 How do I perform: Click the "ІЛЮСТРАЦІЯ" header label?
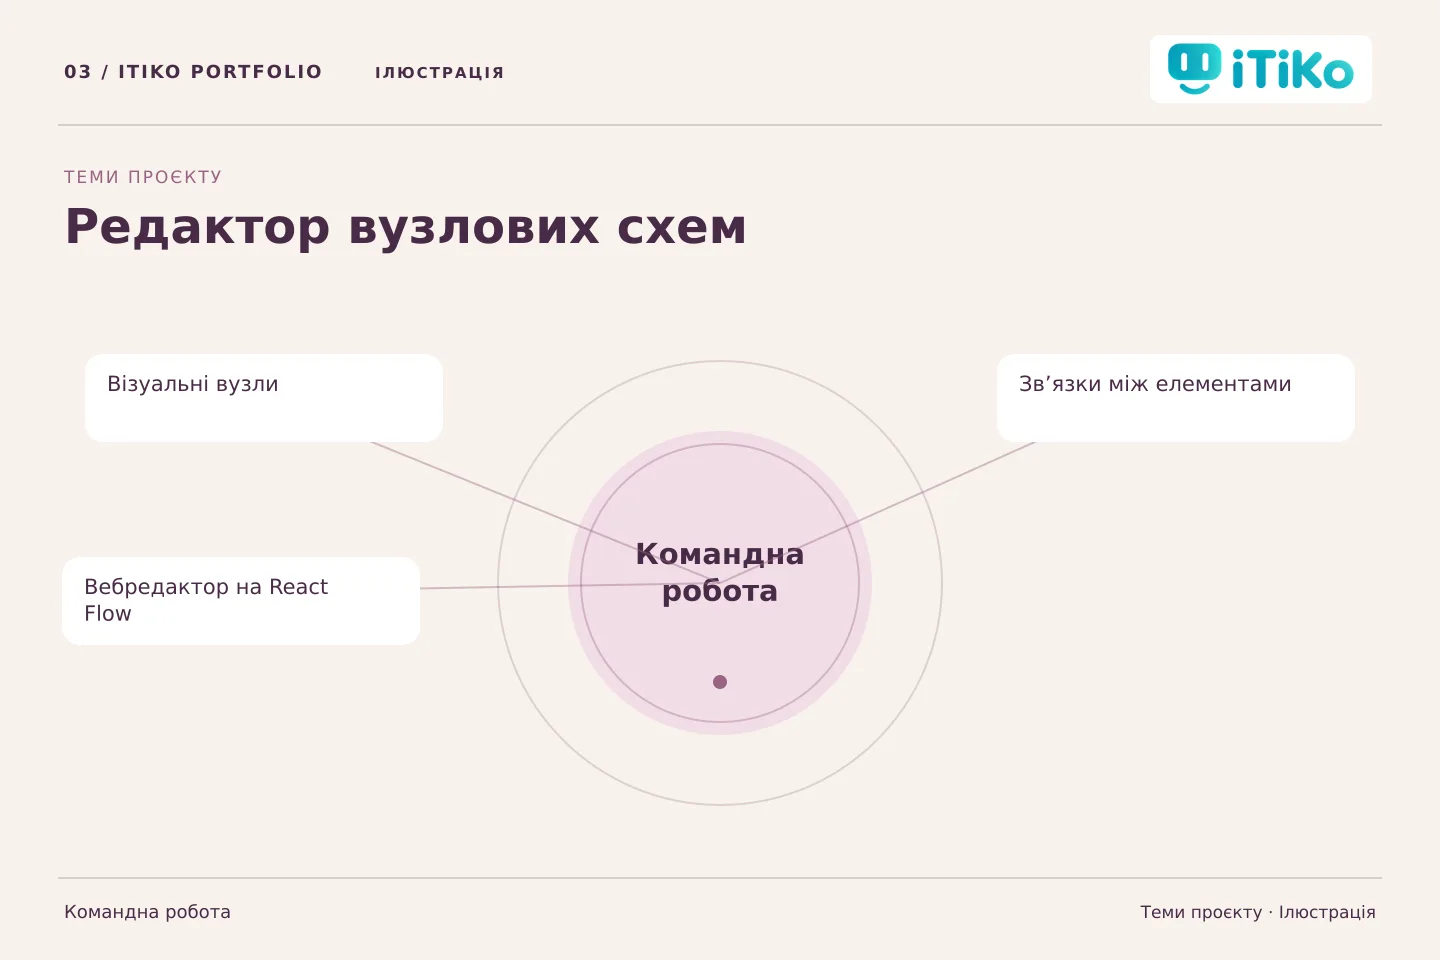[439, 73]
